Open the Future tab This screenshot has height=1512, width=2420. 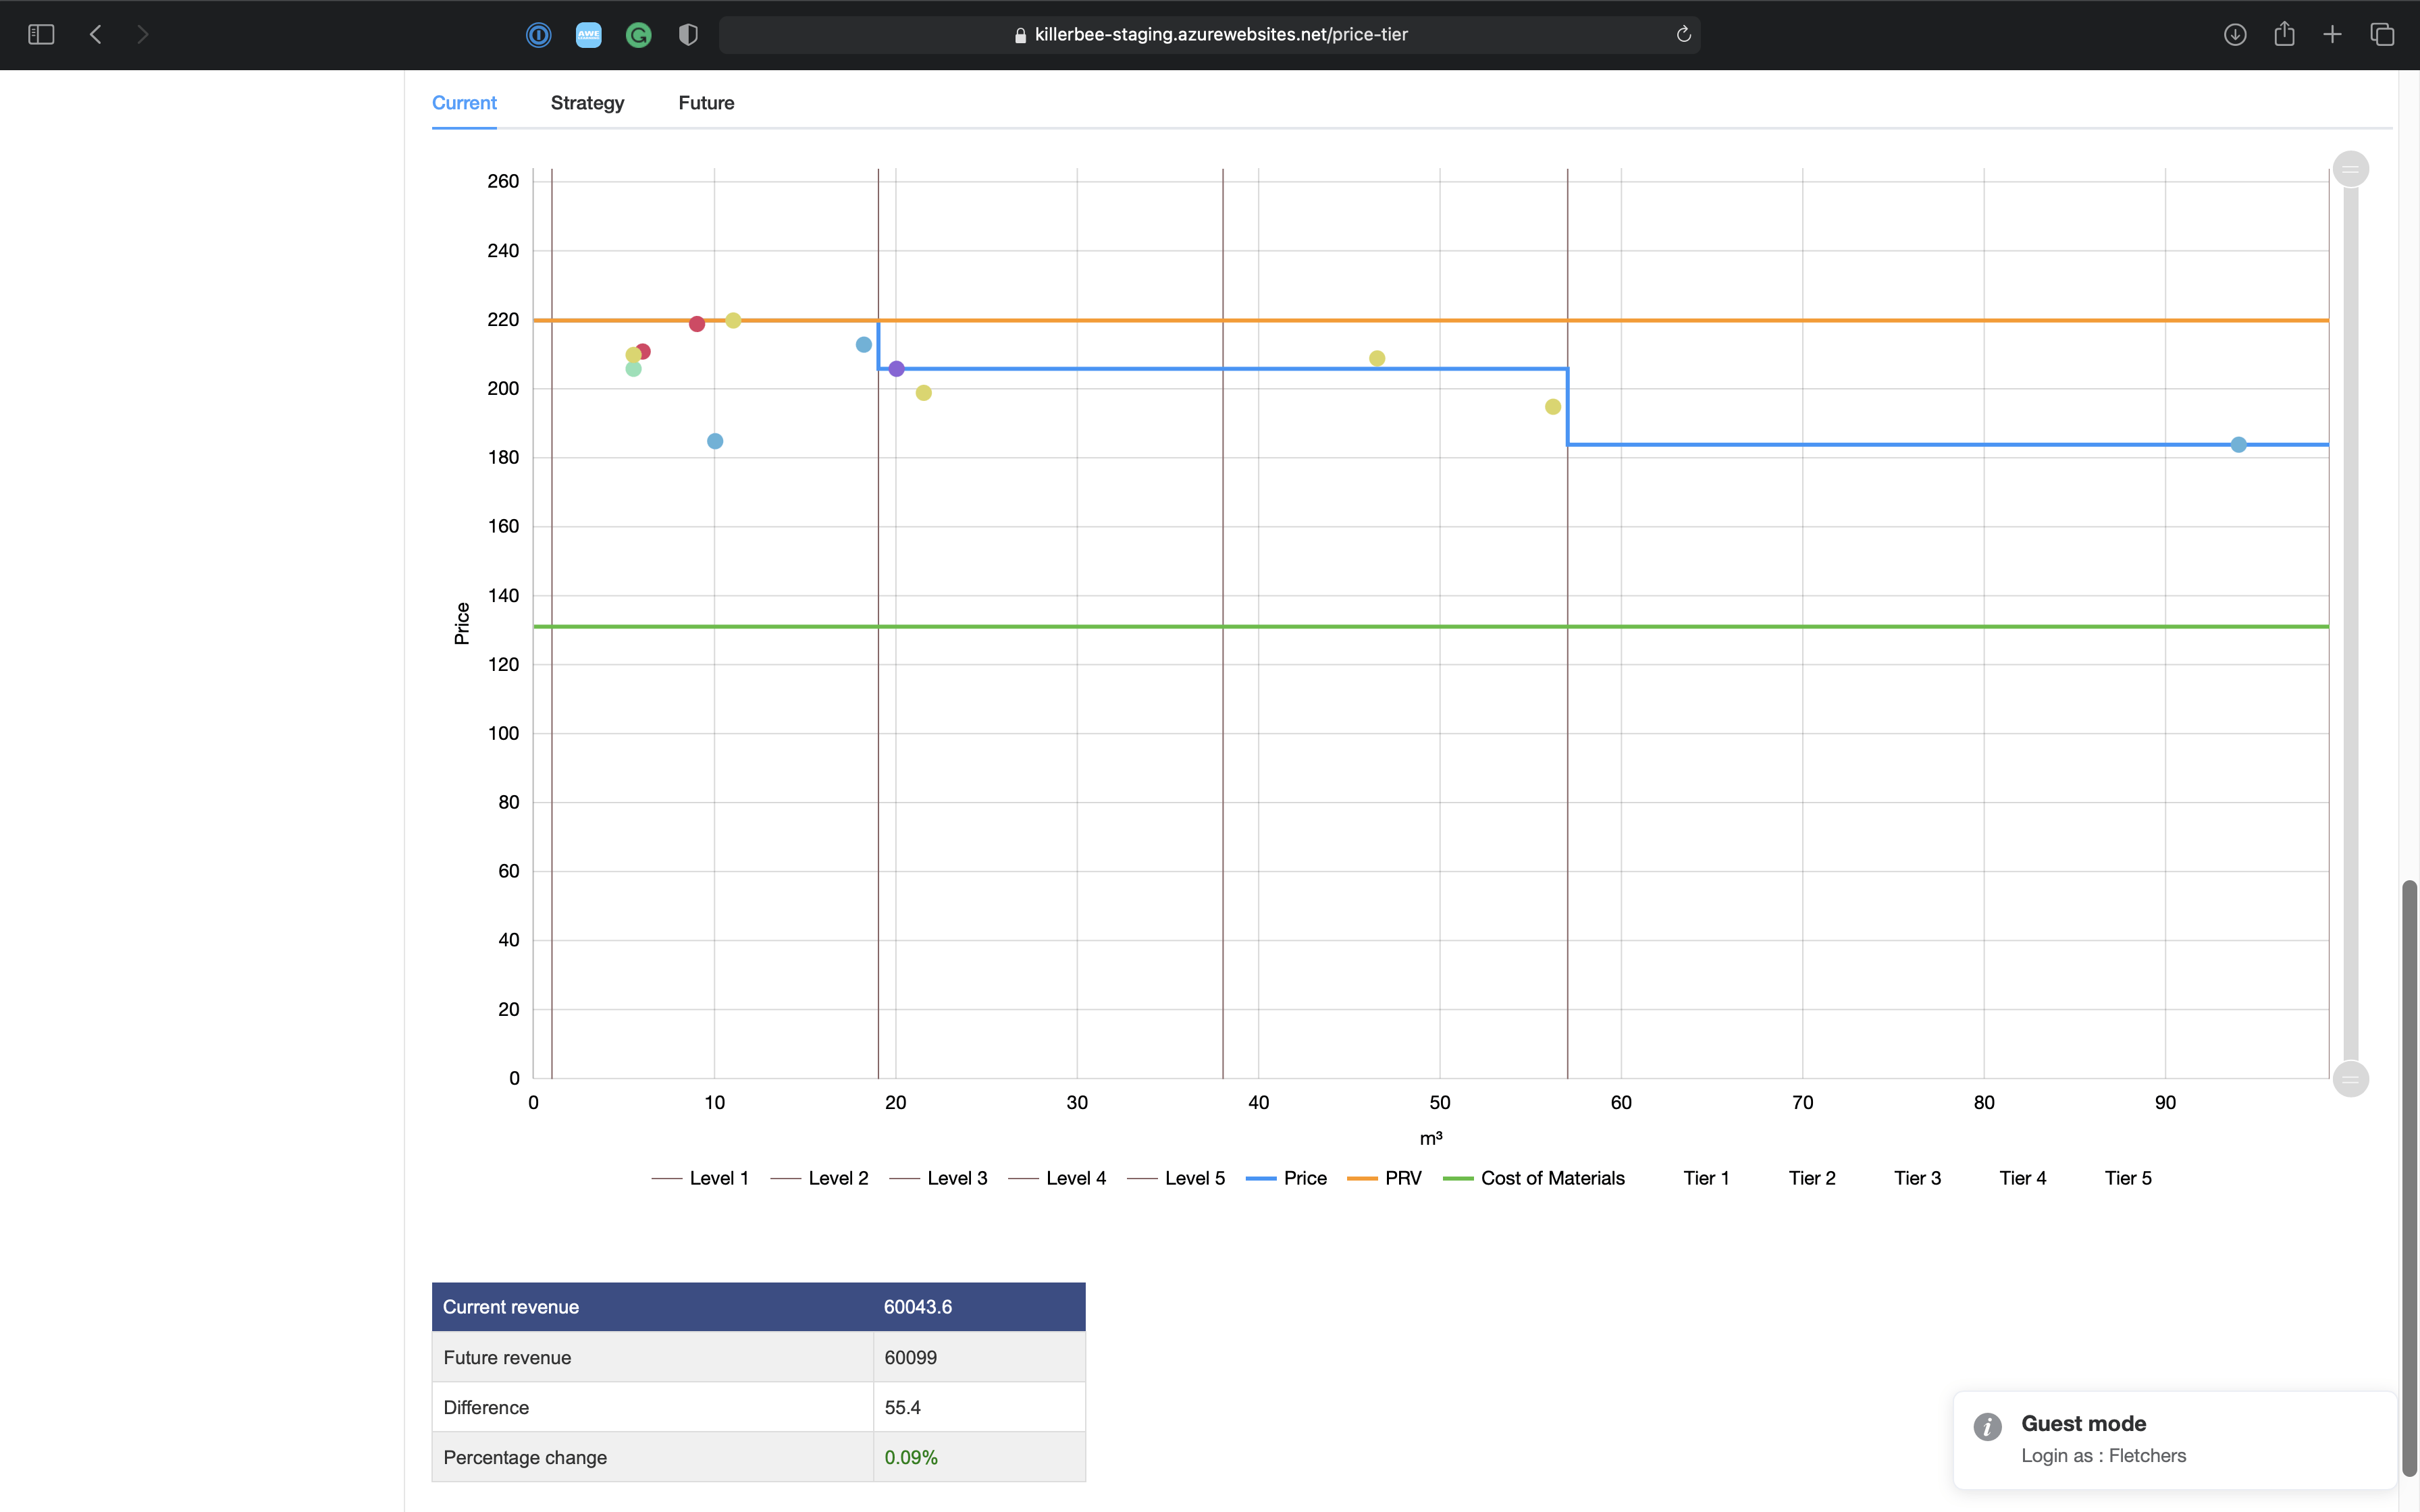pyautogui.click(x=706, y=103)
